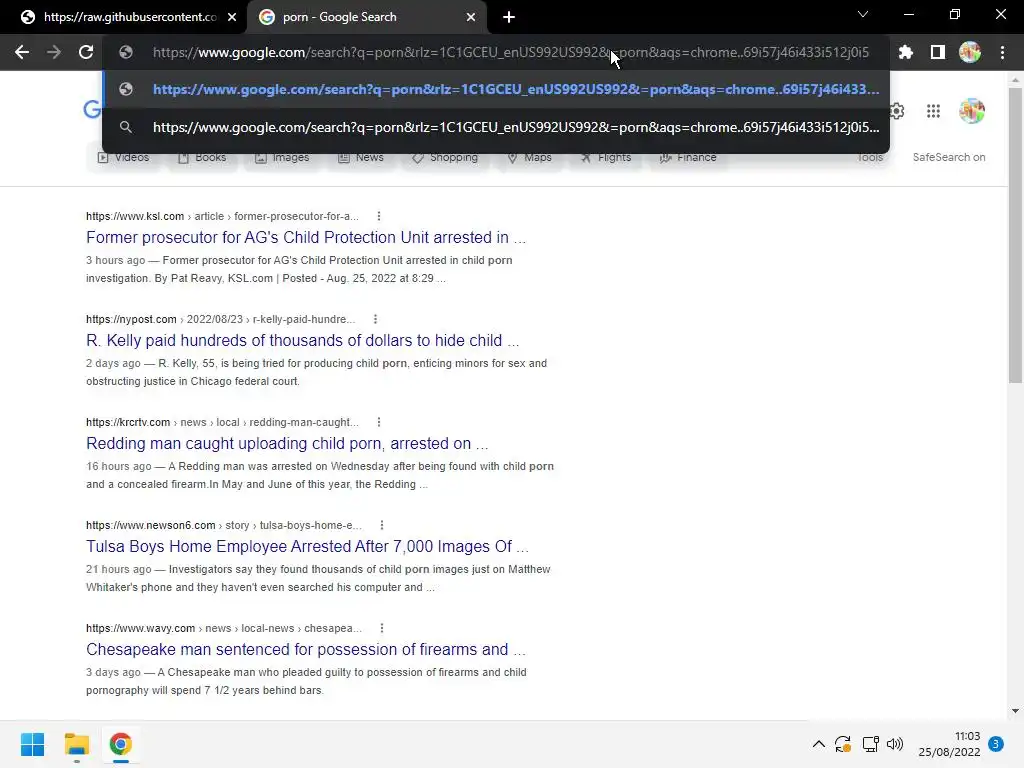Open the three-dot menu beside ksl.com result
Screen dimensions: 1024x768
pyautogui.click(x=379, y=216)
